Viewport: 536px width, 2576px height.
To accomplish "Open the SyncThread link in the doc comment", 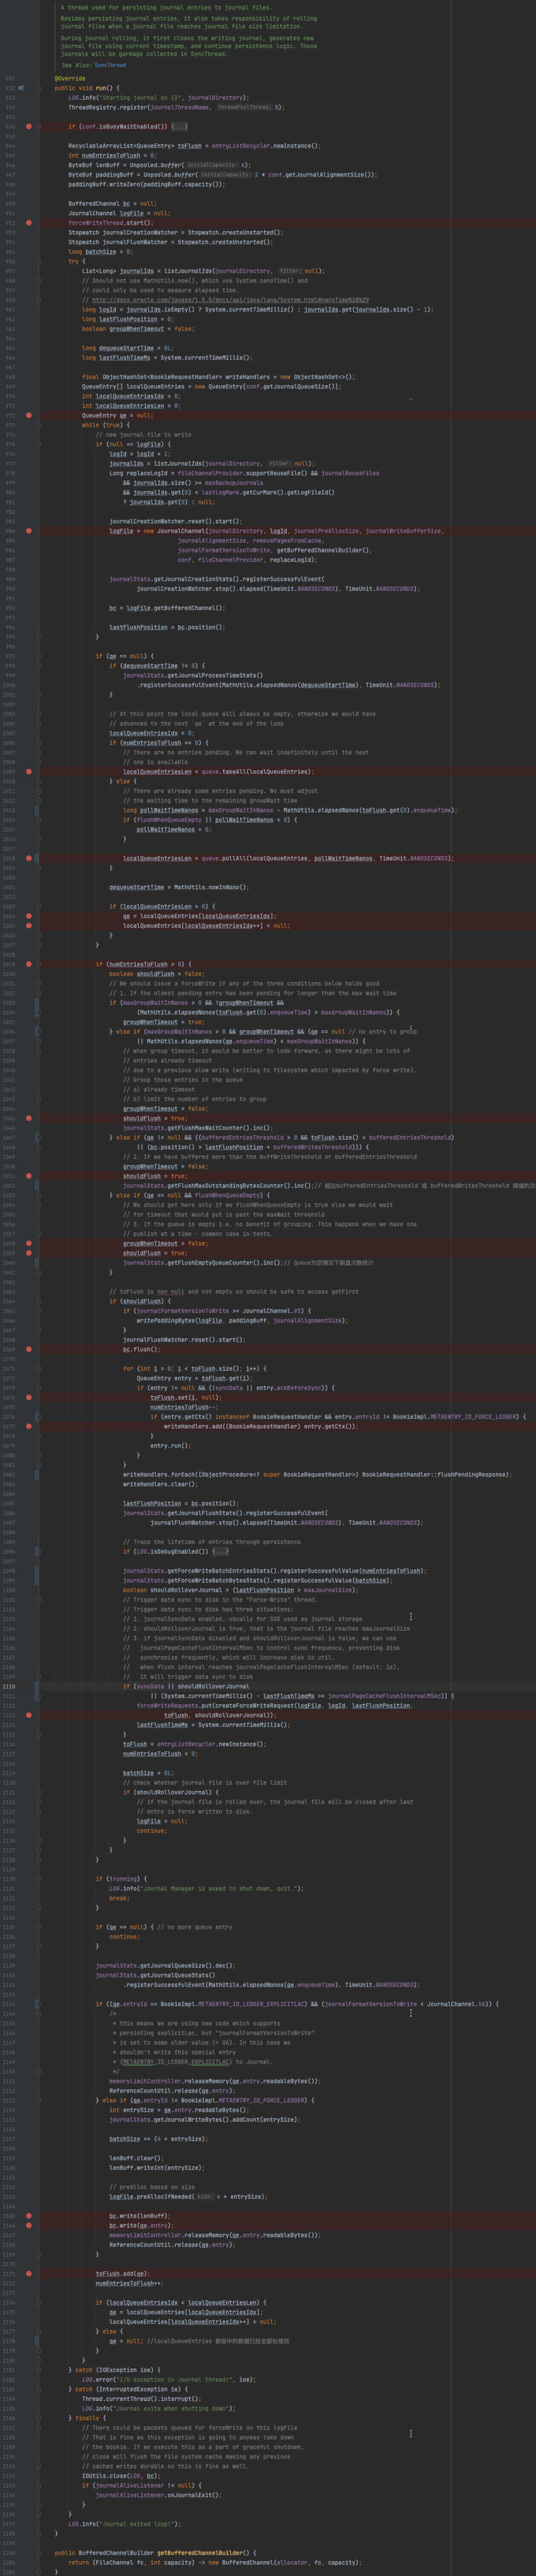I will coord(111,65).
